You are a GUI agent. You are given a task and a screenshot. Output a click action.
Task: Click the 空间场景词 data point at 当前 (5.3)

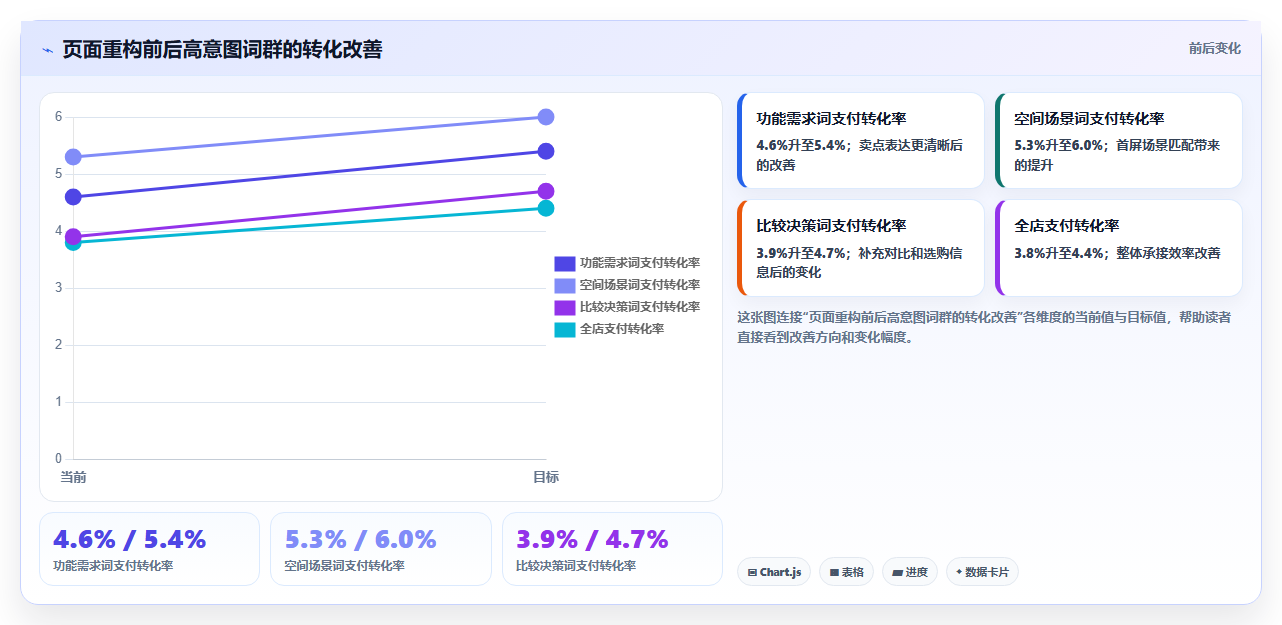[x=73, y=157]
